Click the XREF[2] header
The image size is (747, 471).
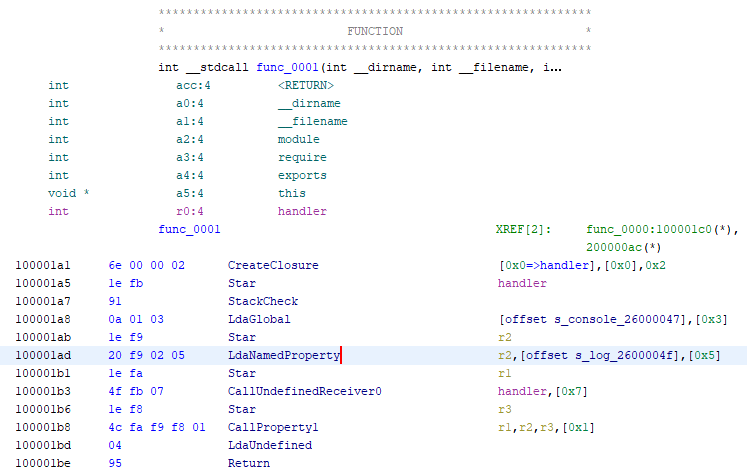524,230
